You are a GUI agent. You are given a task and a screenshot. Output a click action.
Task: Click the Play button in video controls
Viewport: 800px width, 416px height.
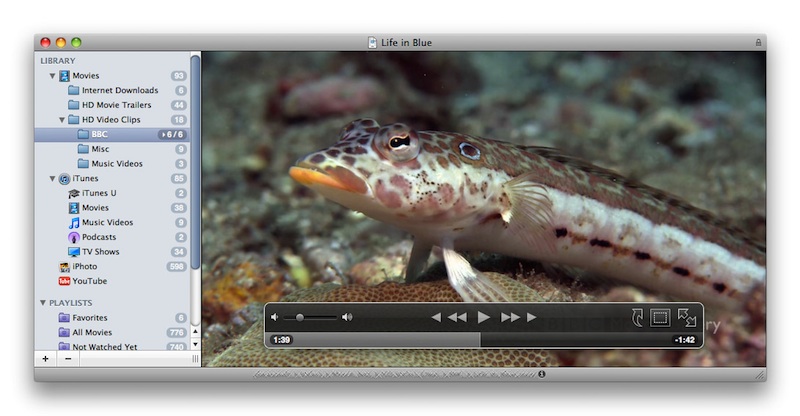(x=484, y=317)
